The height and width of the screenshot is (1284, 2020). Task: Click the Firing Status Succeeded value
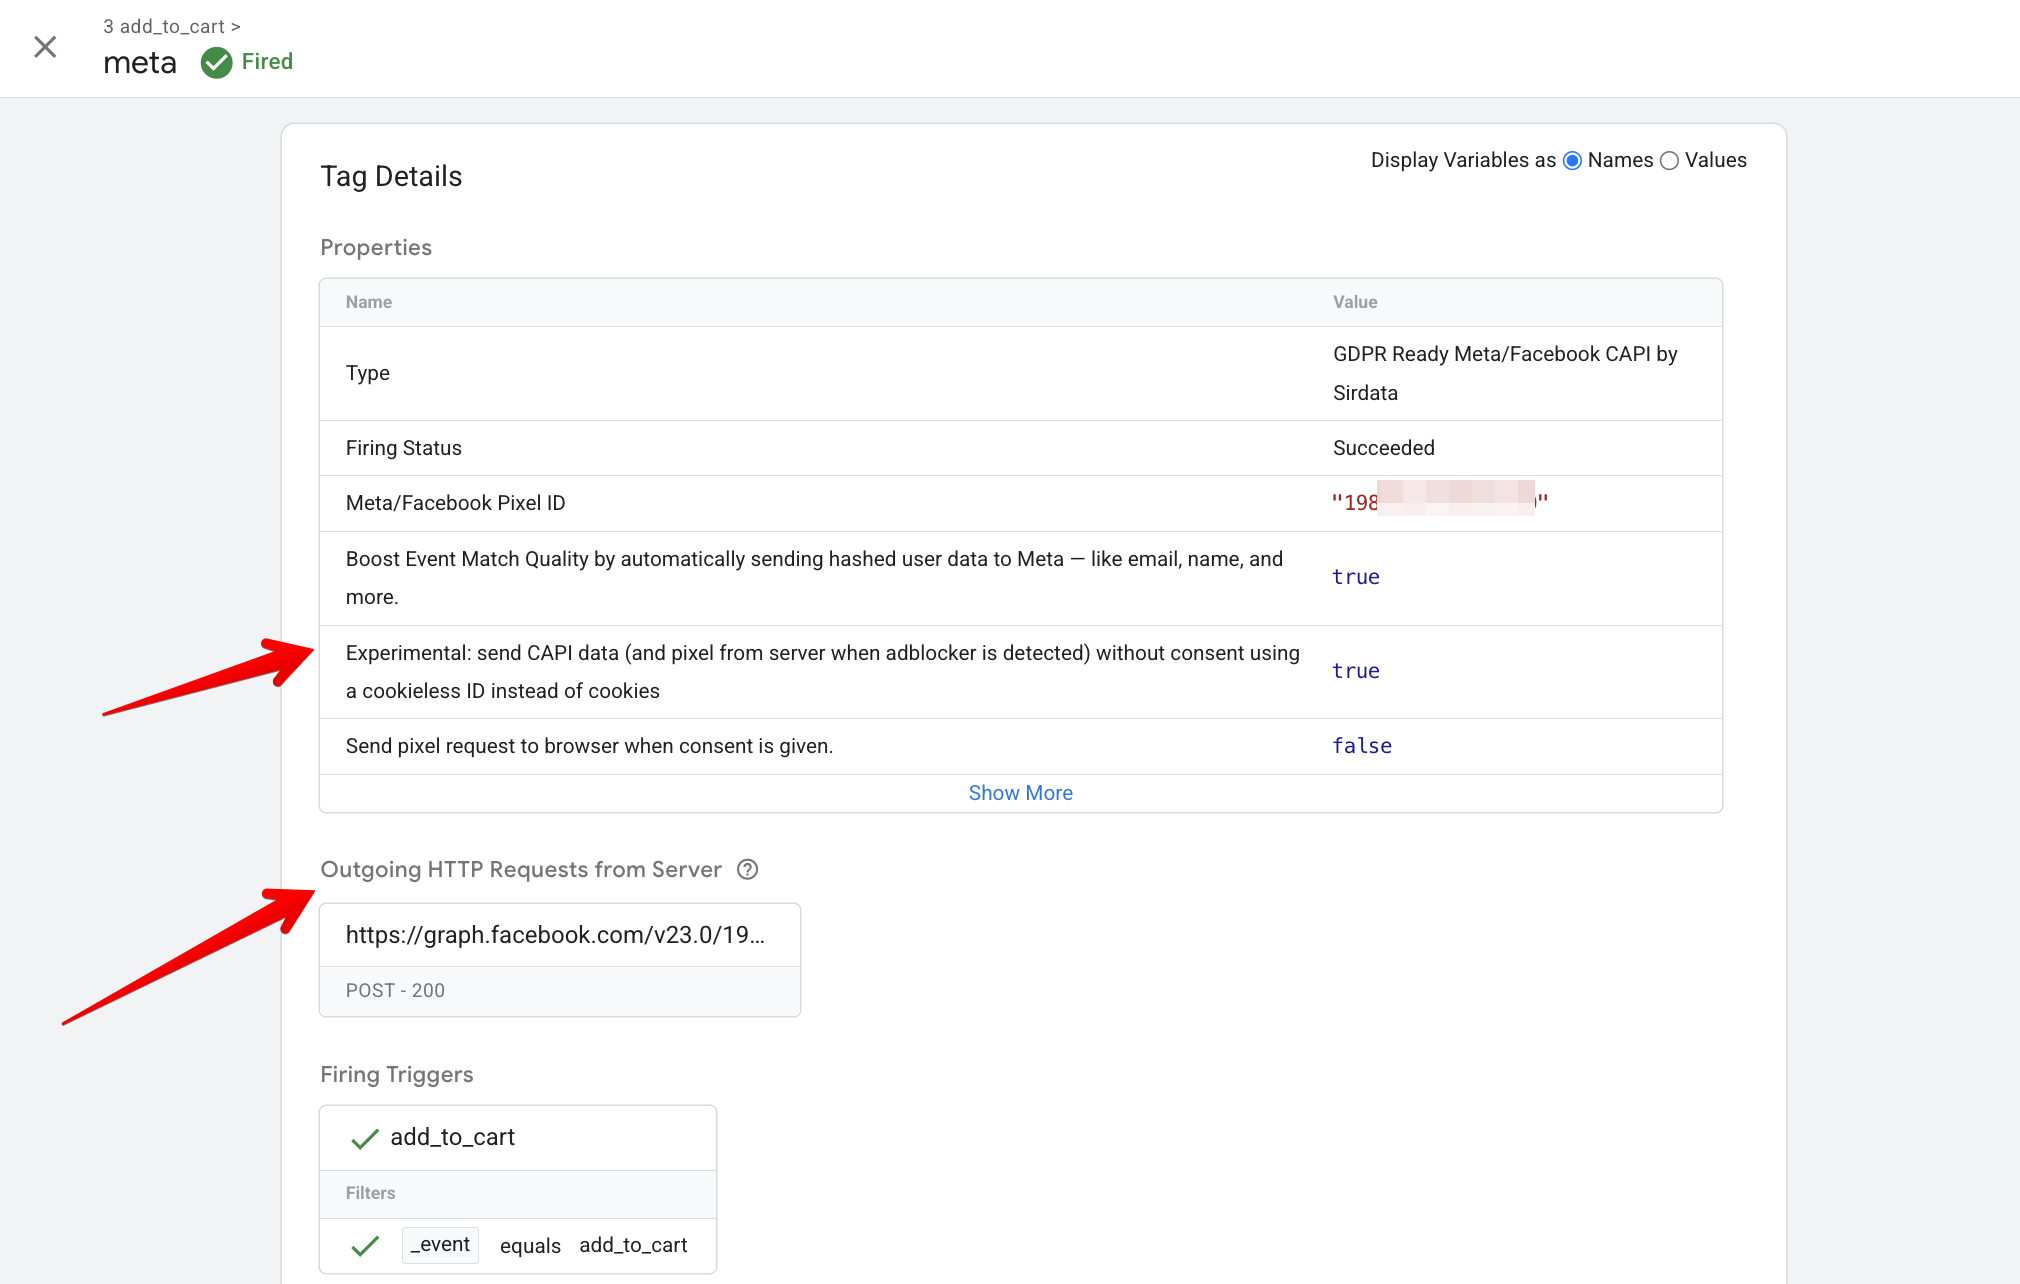pyautogui.click(x=1383, y=447)
